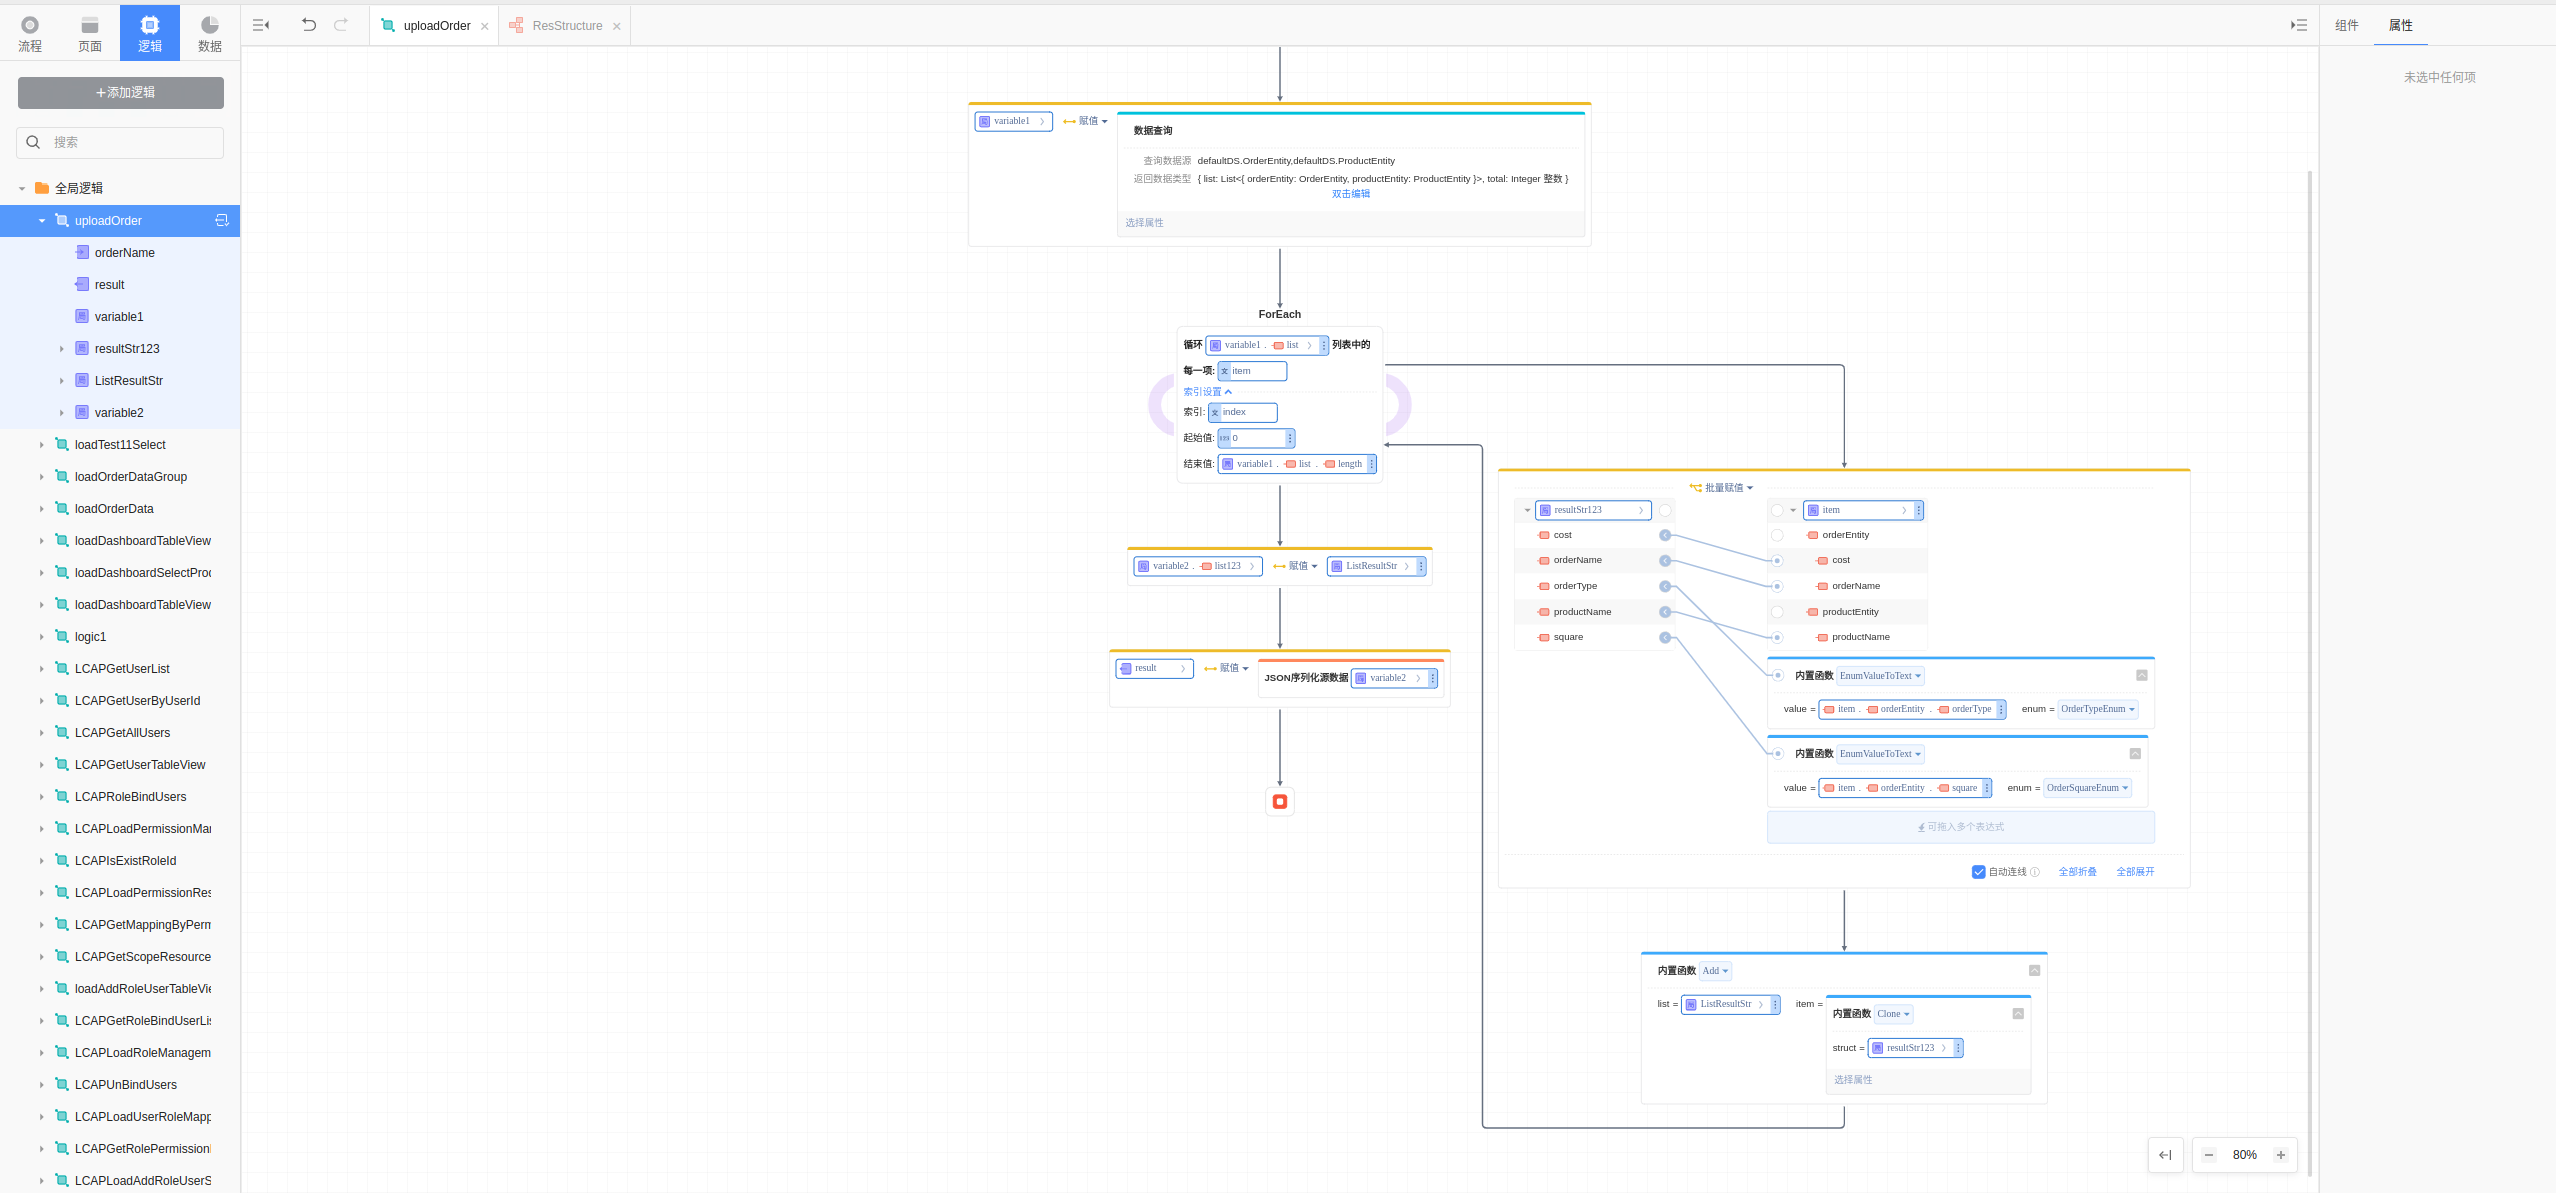Open the 页面 (page) section
Image resolution: width=2556 pixels, height=1193 pixels.
tap(90, 33)
